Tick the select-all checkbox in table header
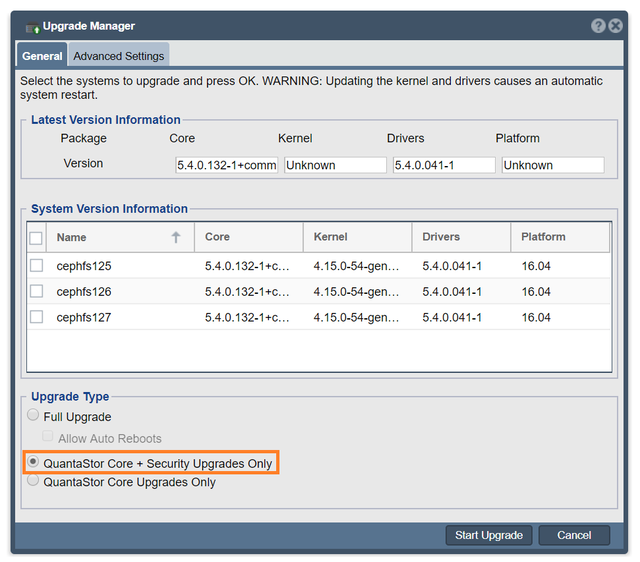The height and width of the screenshot is (562, 640). [36, 238]
